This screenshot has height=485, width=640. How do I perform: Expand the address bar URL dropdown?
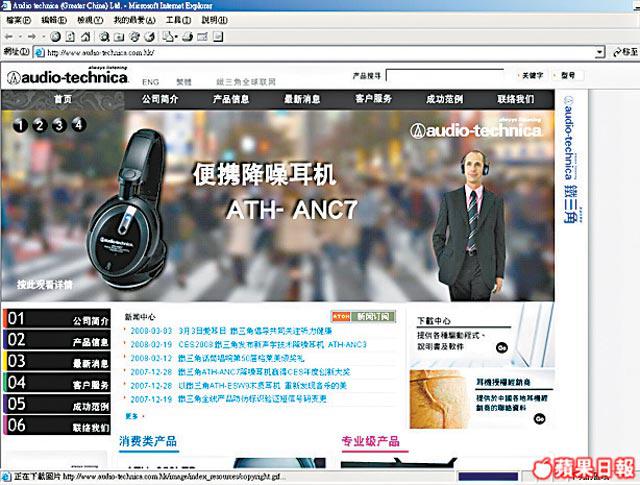600,52
